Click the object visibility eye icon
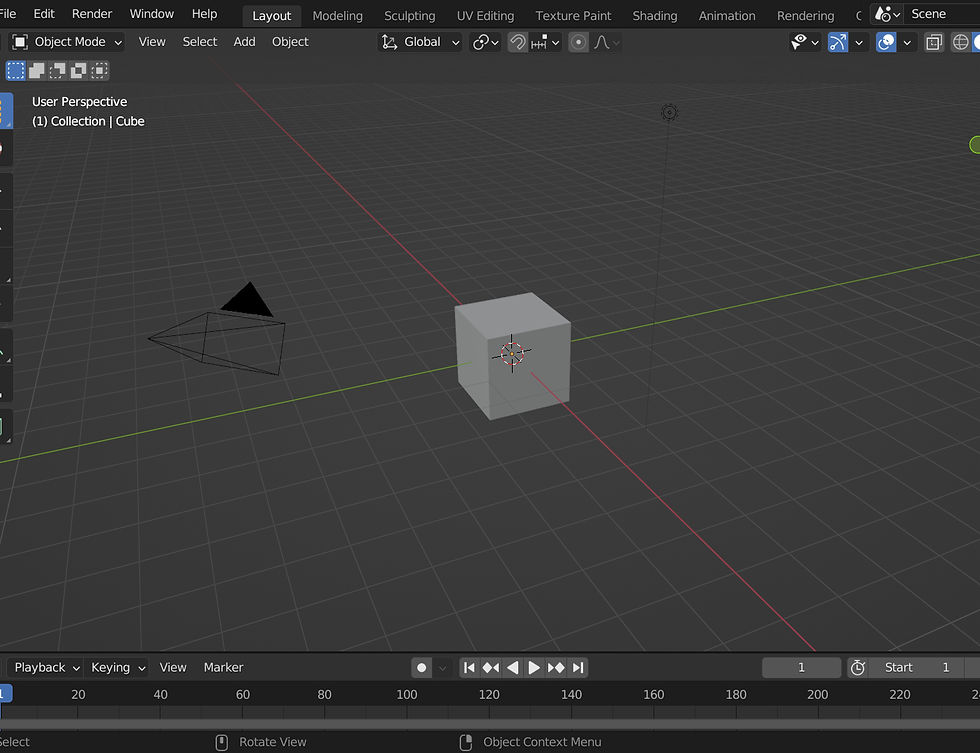Image resolution: width=980 pixels, height=753 pixels. [799, 42]
